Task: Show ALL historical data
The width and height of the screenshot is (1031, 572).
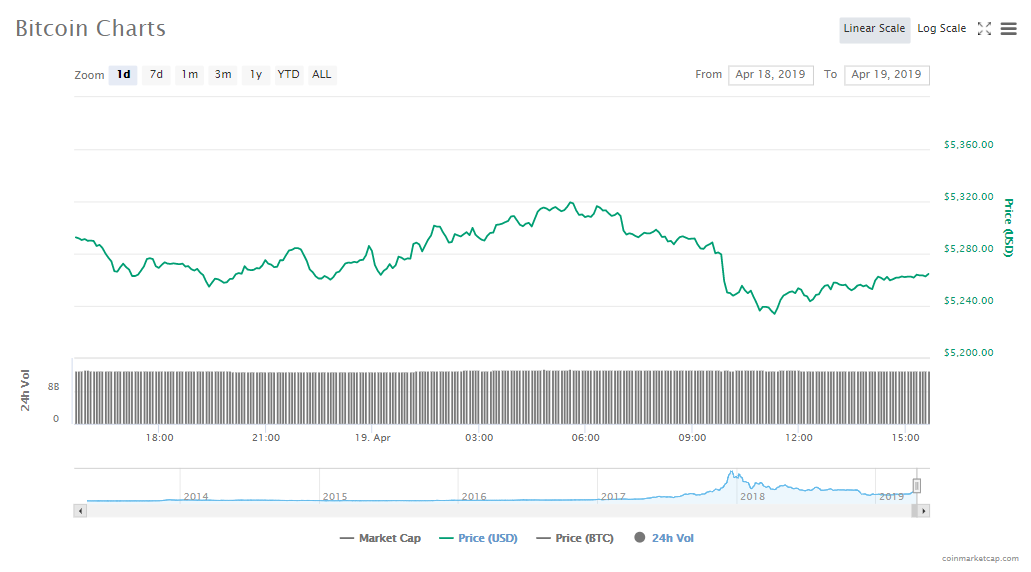Action: [321, 74]
